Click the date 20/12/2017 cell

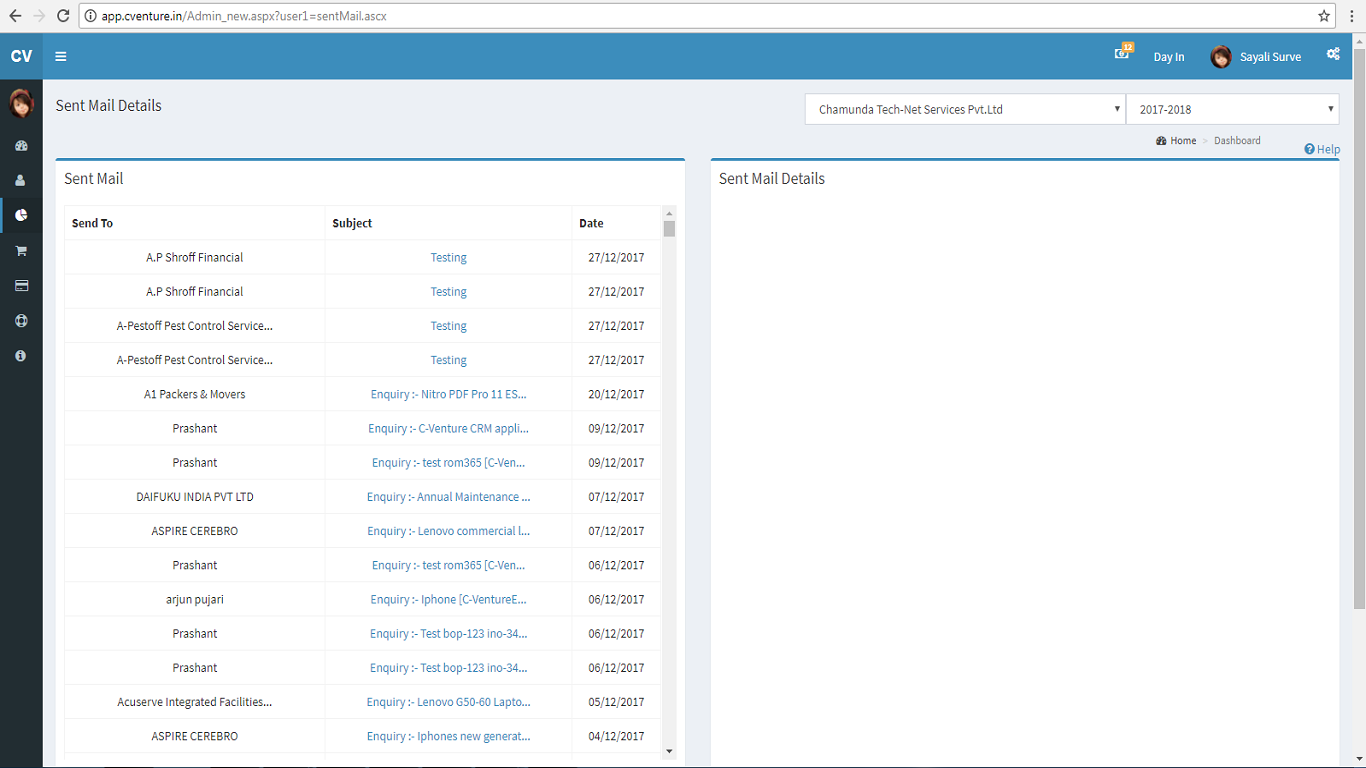[616, 394]
